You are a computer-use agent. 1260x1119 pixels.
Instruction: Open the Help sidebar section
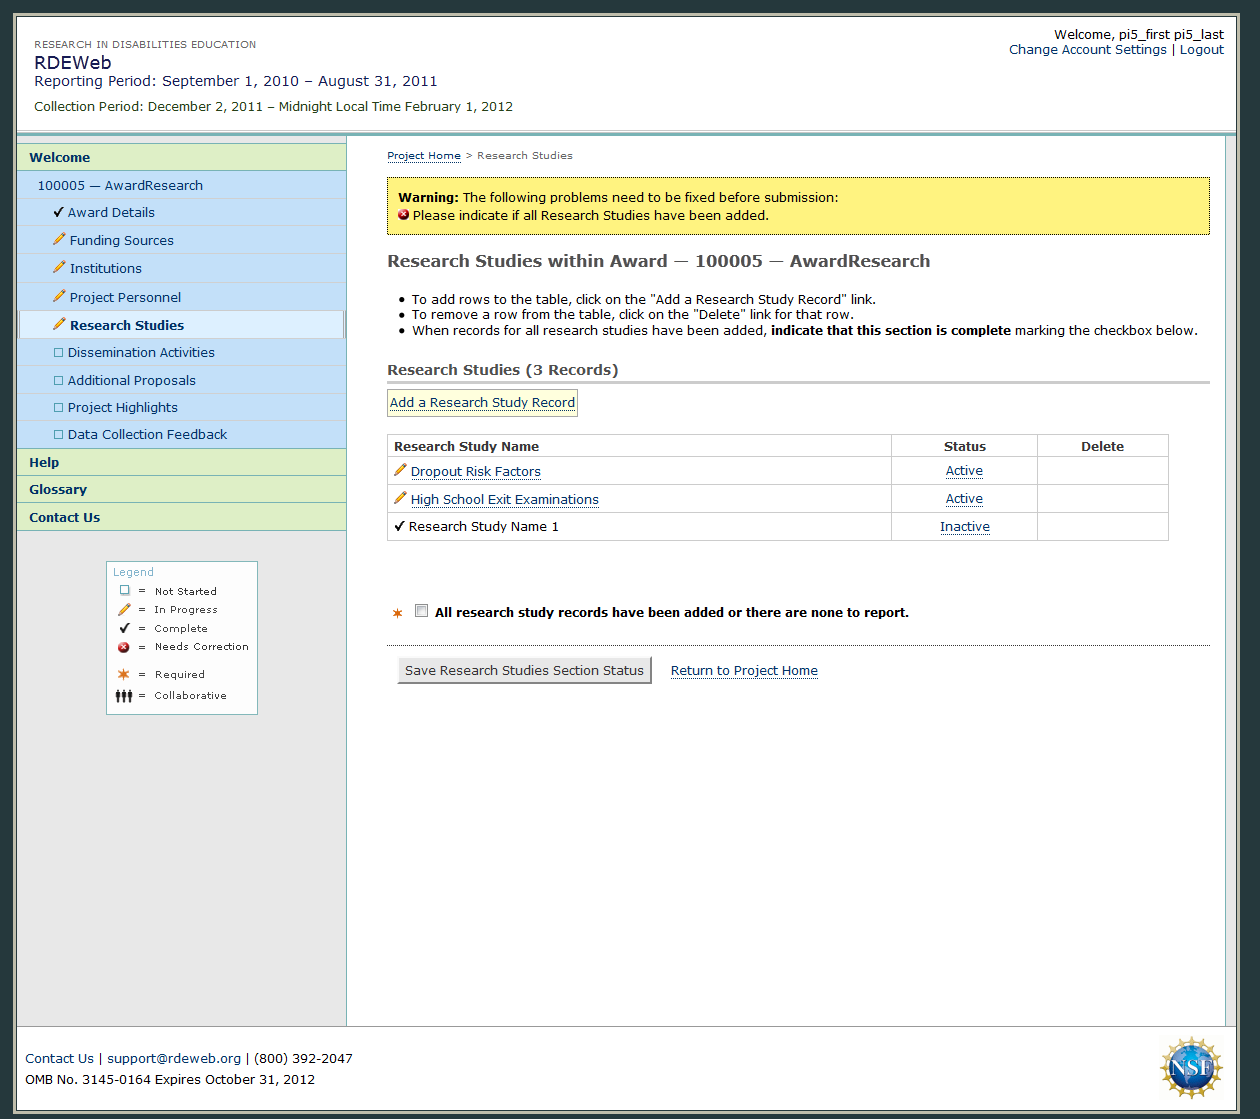[44, 462]
